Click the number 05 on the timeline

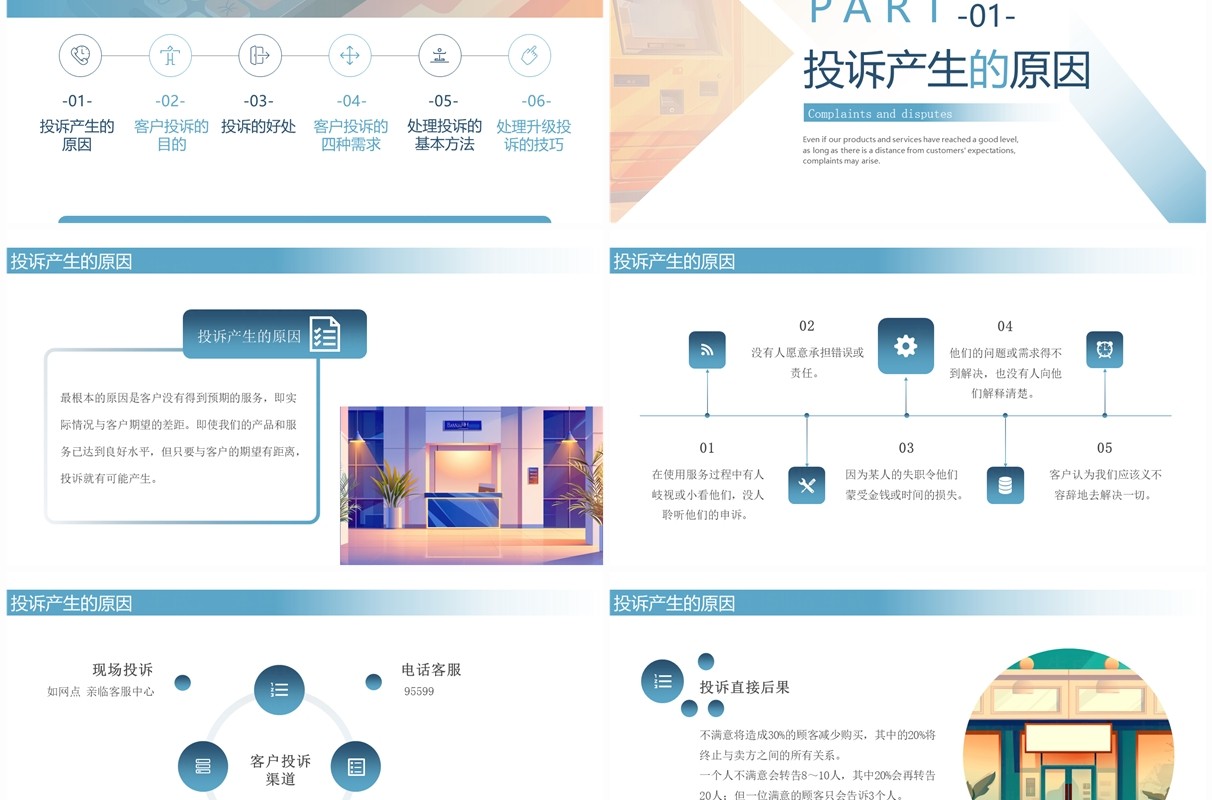pyautogui.click(x=1105, y=448)
